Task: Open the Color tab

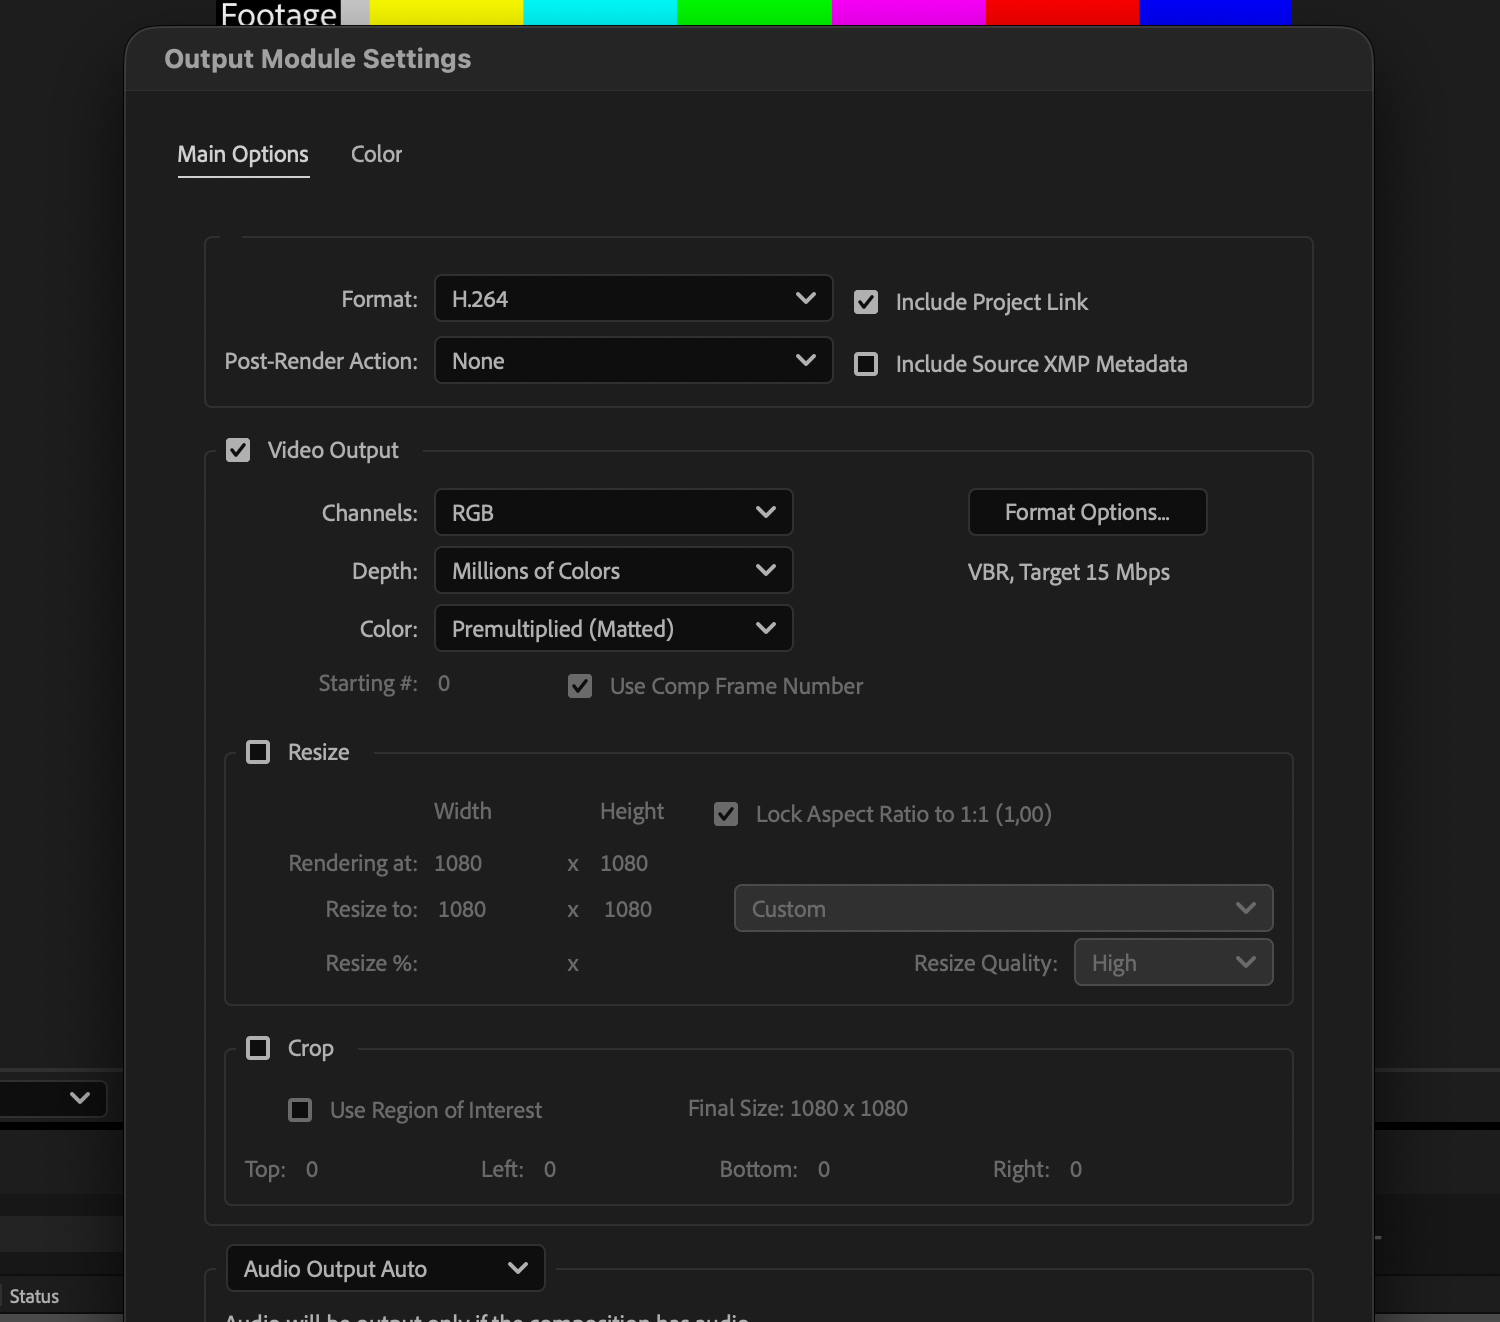Action: (x=376, y=155)
